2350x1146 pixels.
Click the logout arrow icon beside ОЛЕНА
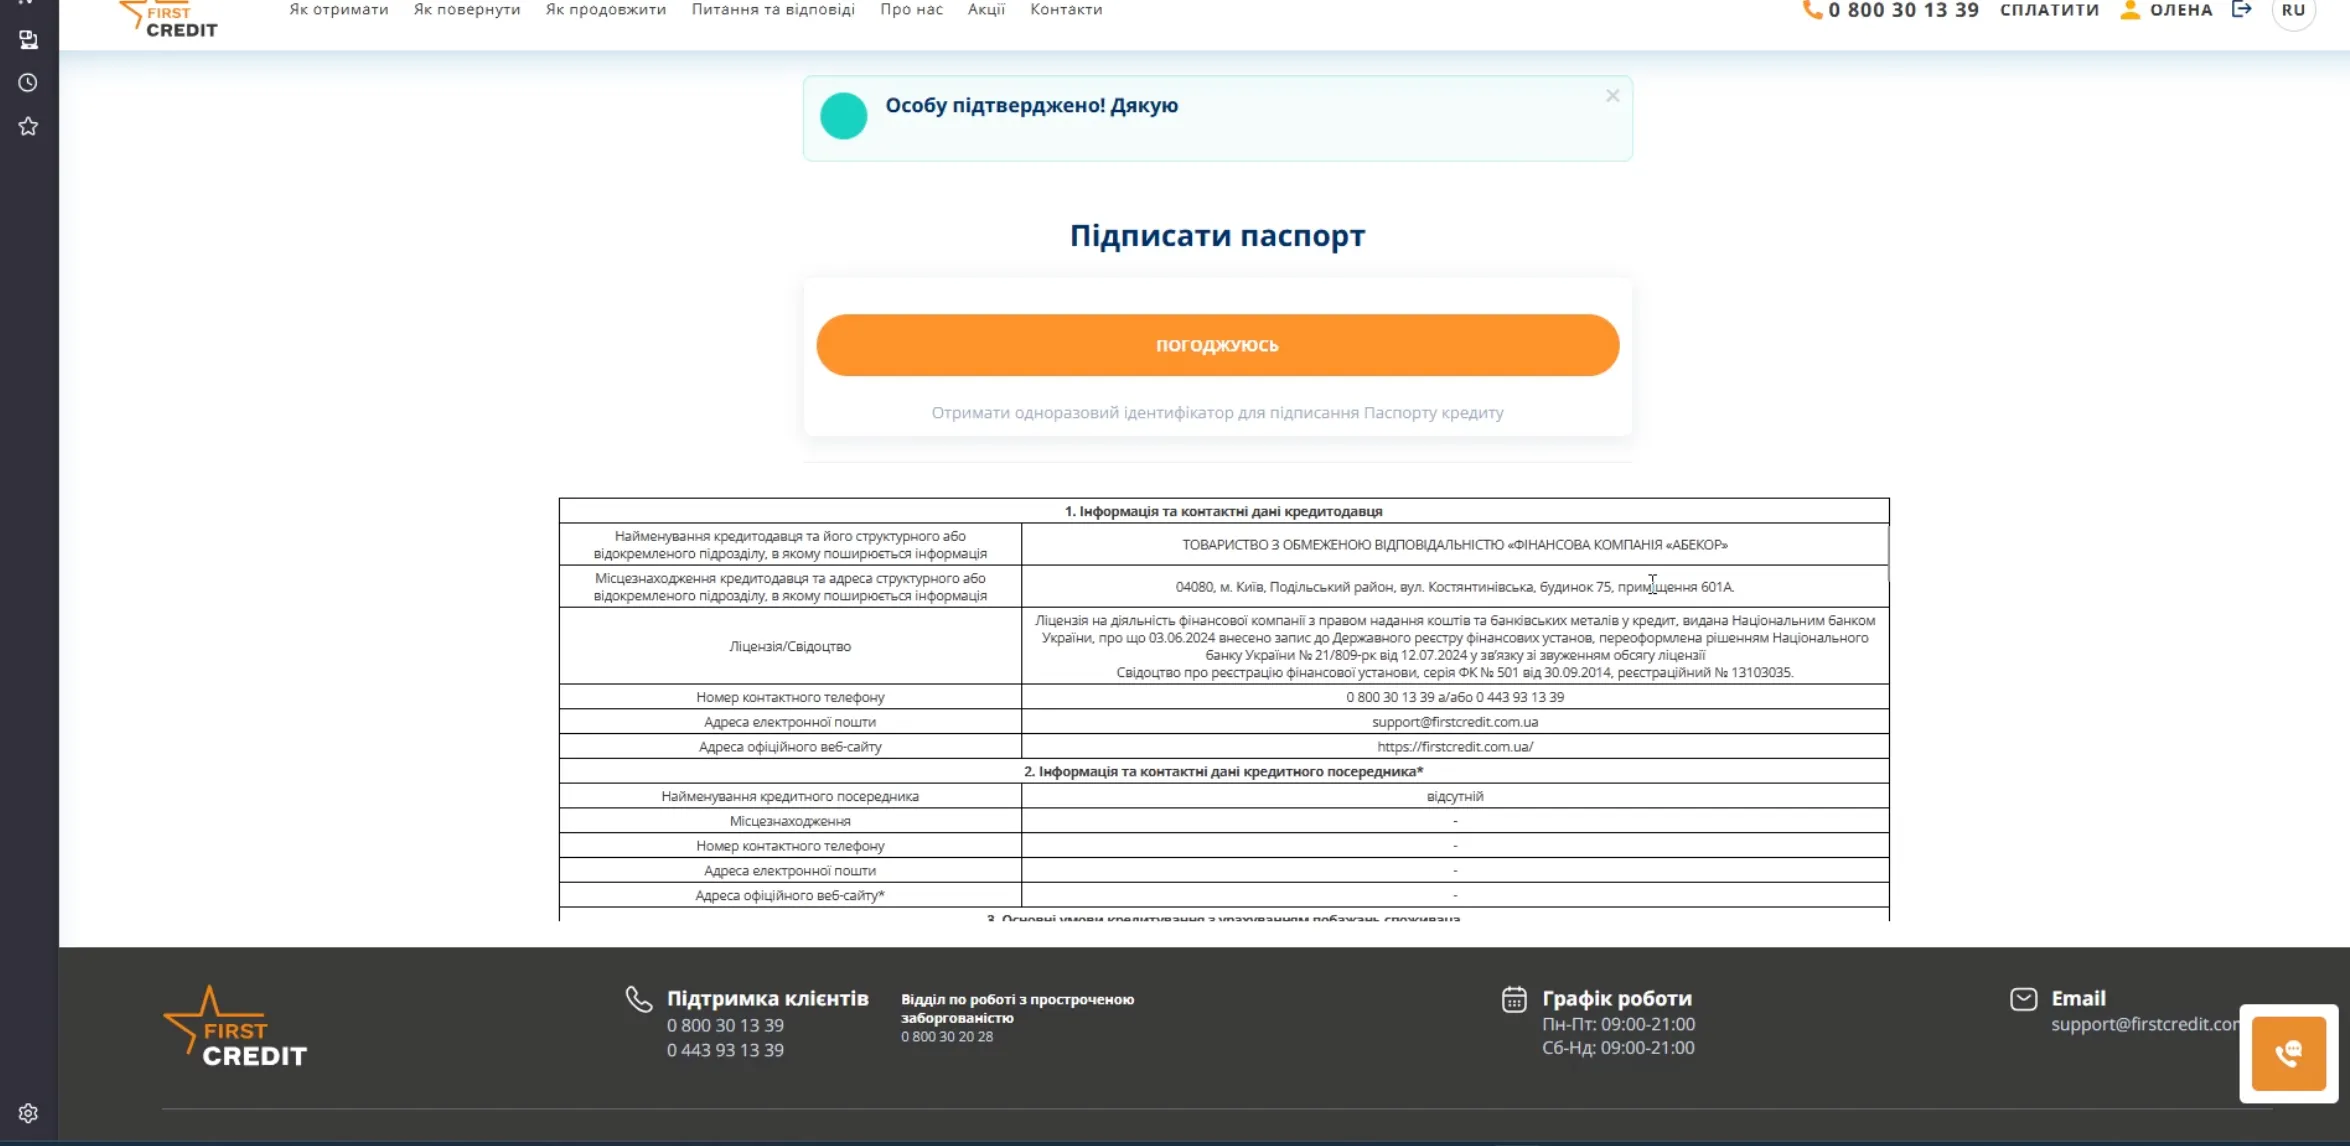[2242, 10]
